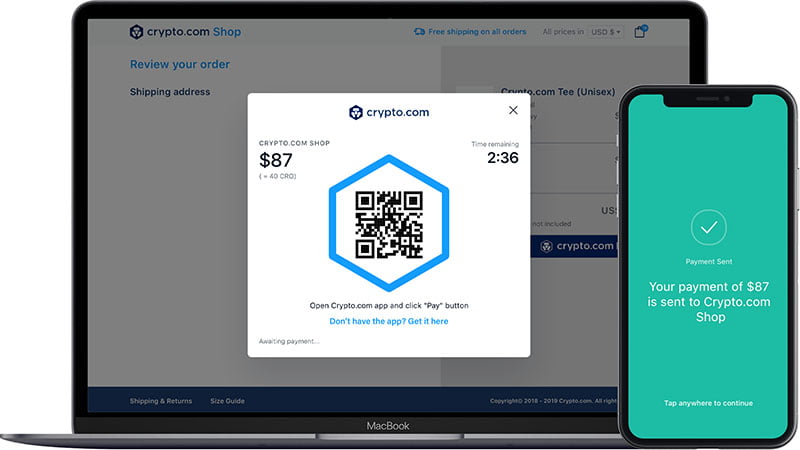
Task: Click the crypto.com logo in payment dialog
Action: click(389, 112)
